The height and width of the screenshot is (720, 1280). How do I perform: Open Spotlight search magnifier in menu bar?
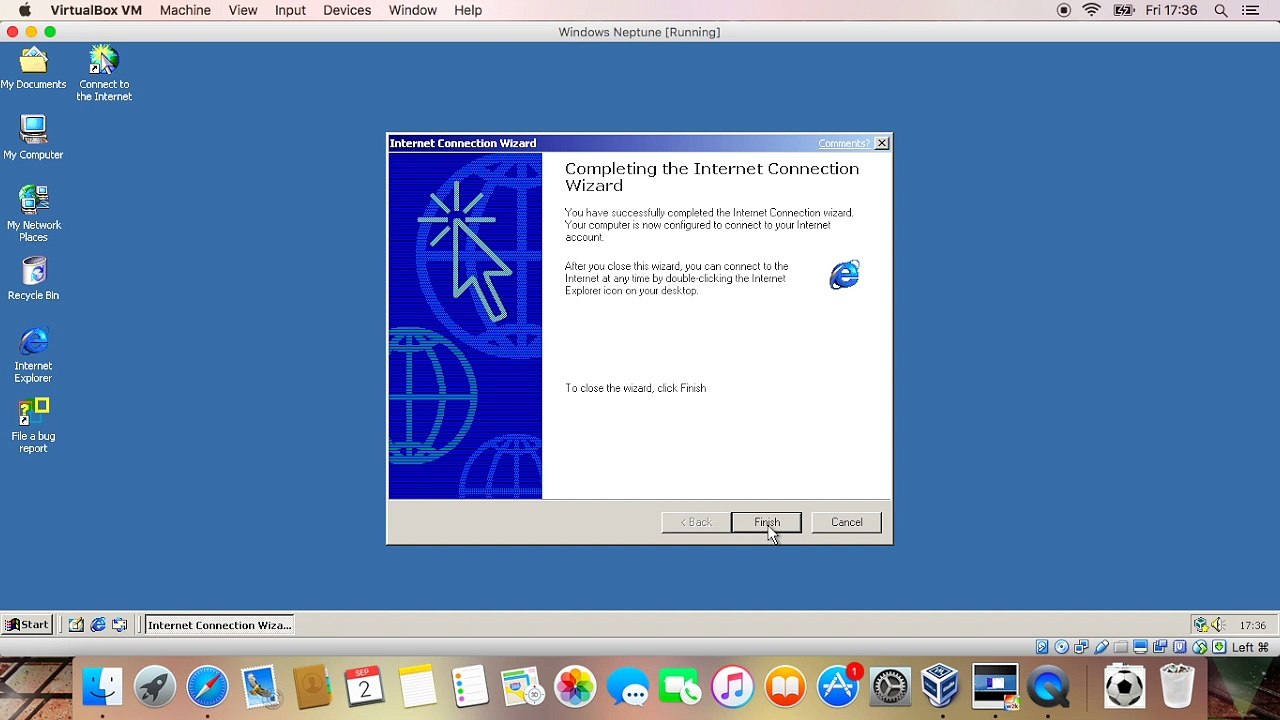[1221, 10]
